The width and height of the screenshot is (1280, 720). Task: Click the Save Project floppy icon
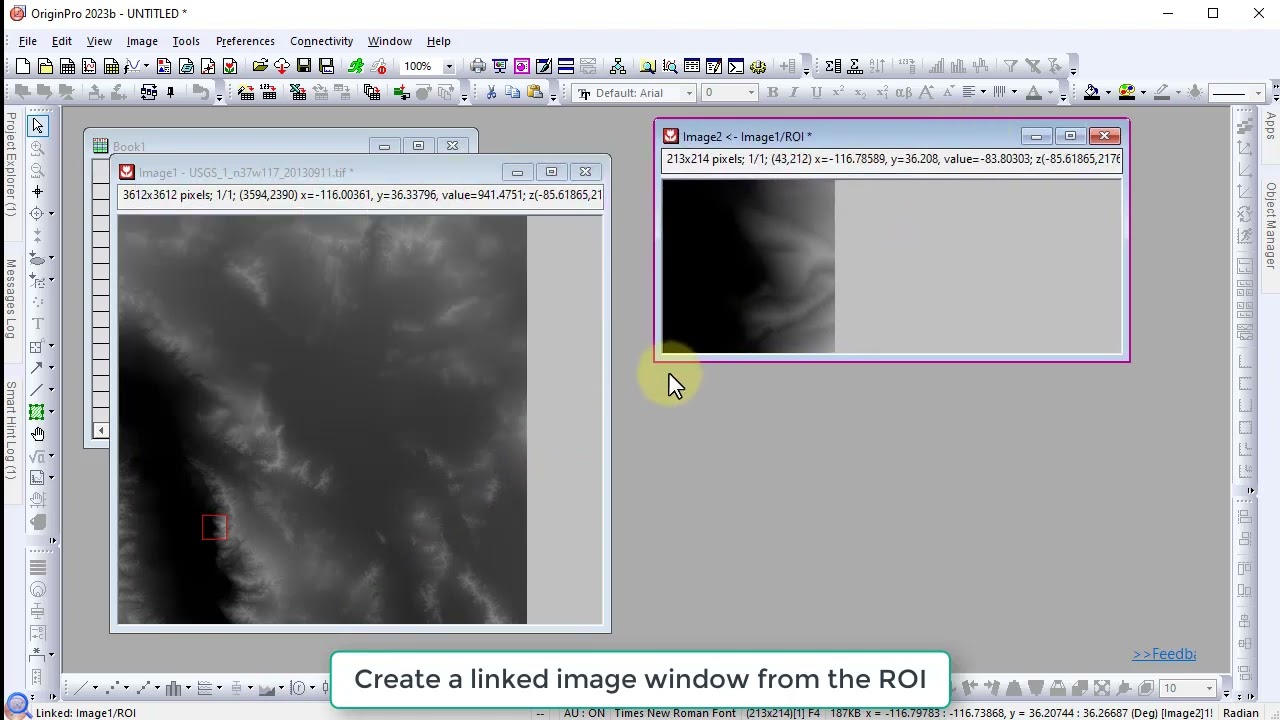303,67
